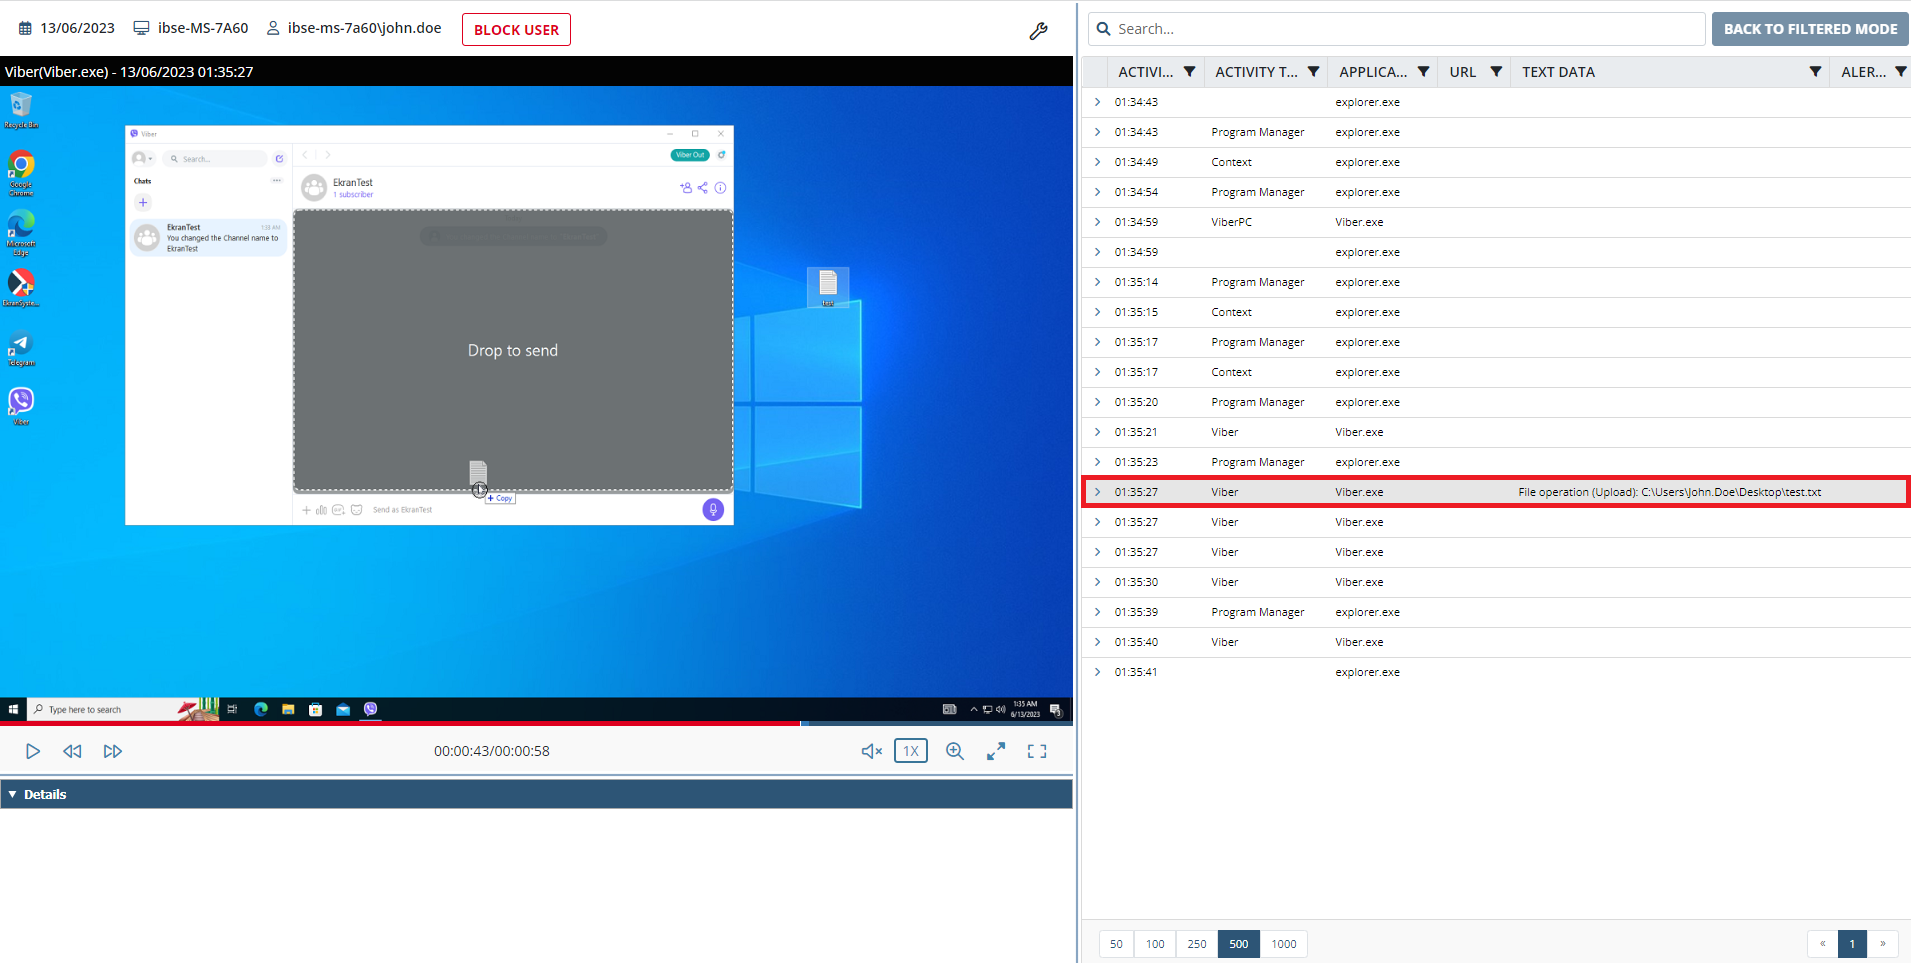This screenshot has height=963, width=1911.
Task: Click the fast-forward playback icon
Action: (113, 751)
